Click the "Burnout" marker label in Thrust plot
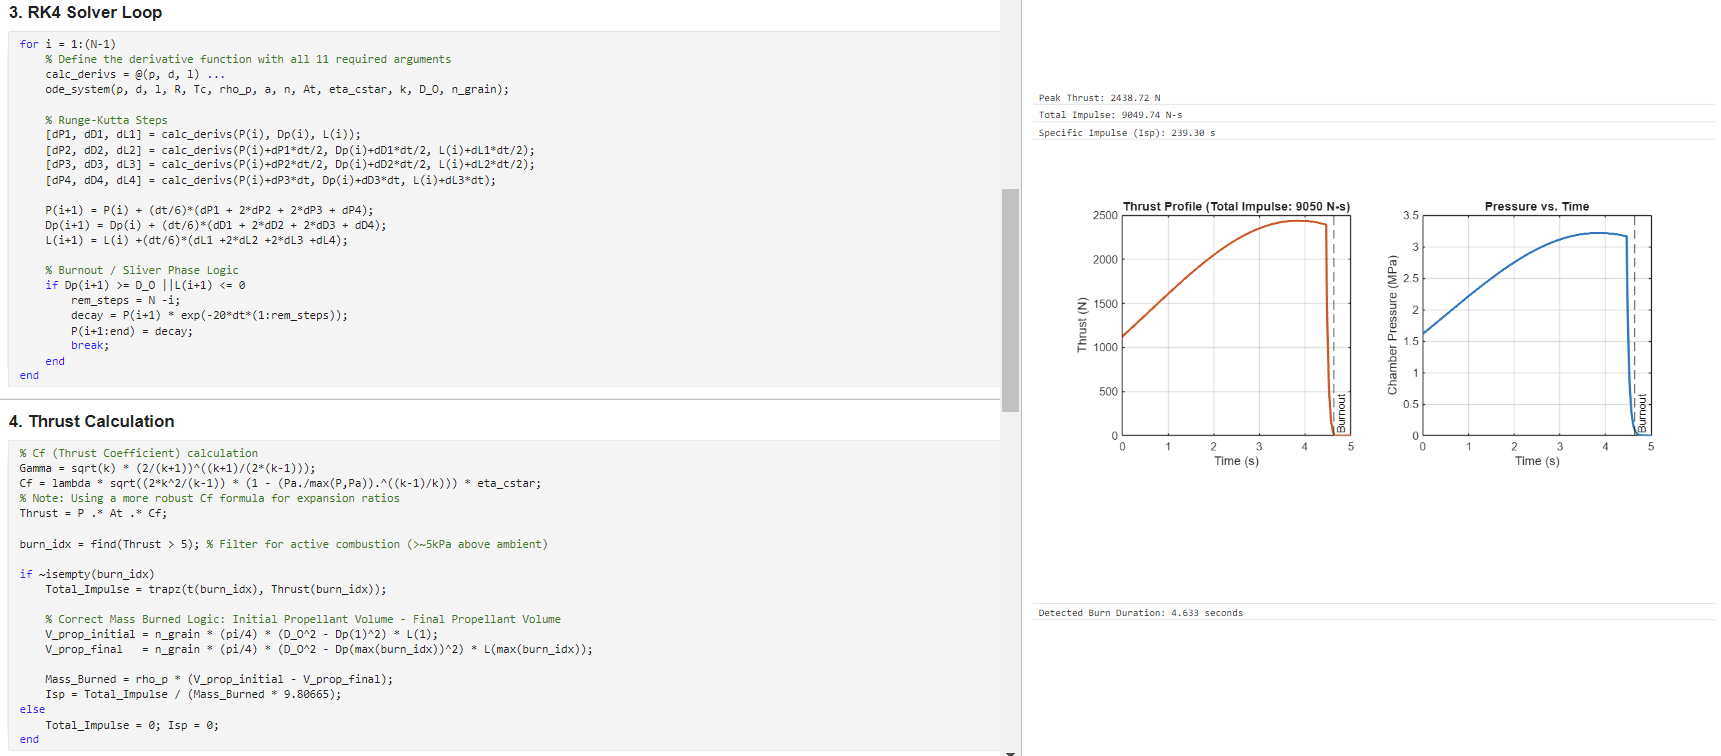The image size is (1721, 756). pos(1342,413)
